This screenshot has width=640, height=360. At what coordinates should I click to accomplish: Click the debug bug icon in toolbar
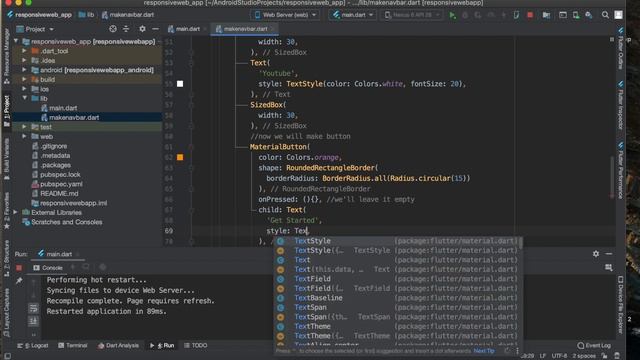465,15
